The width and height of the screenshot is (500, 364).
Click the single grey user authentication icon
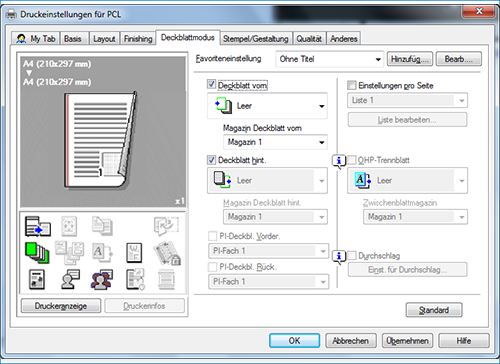click(x=70, y=279)
